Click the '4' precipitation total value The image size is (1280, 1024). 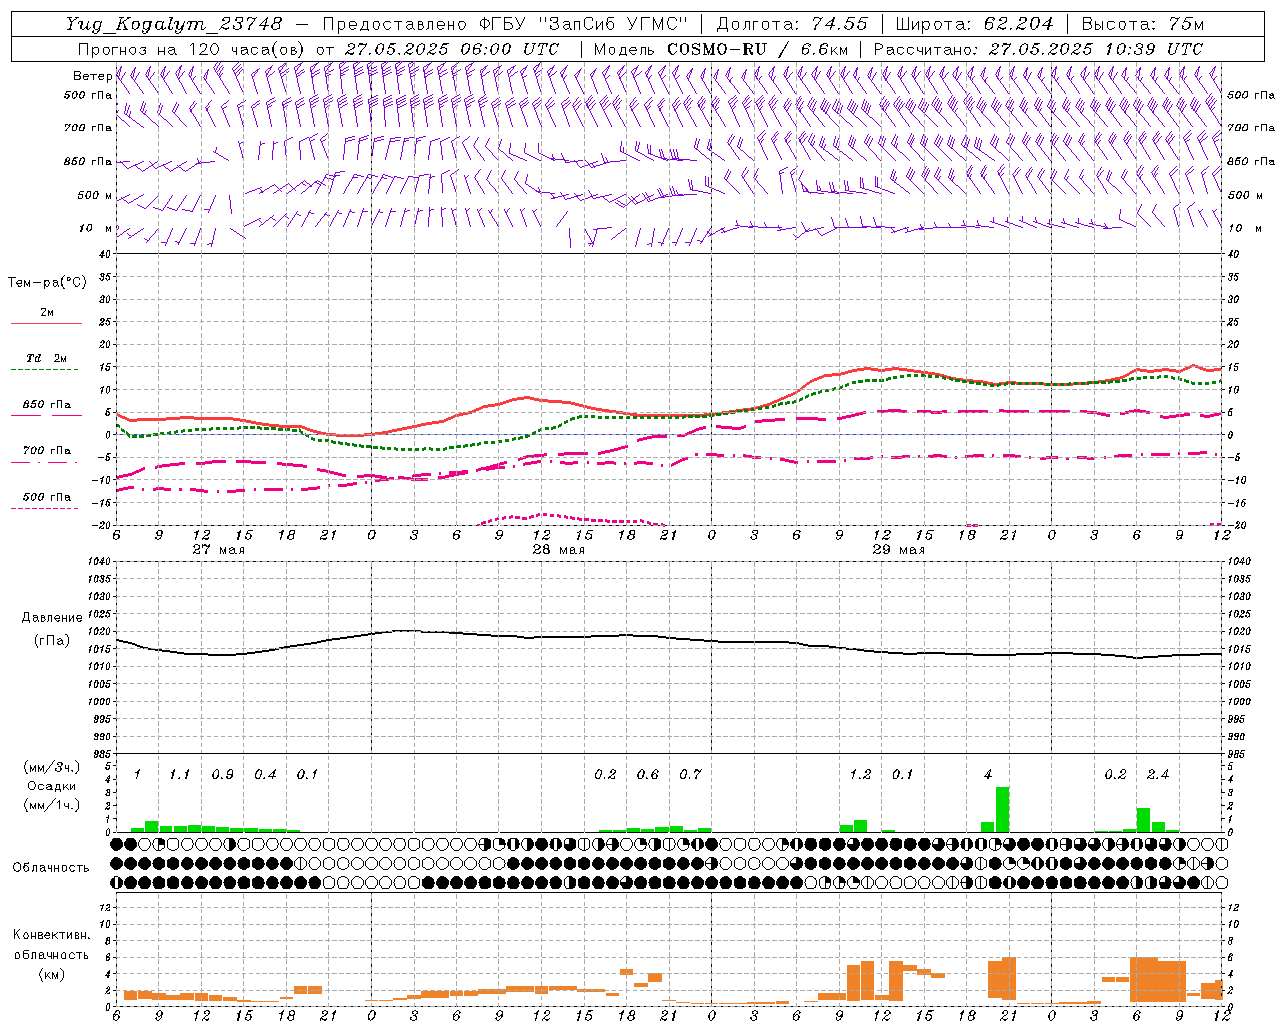click(x=988, y=775)
